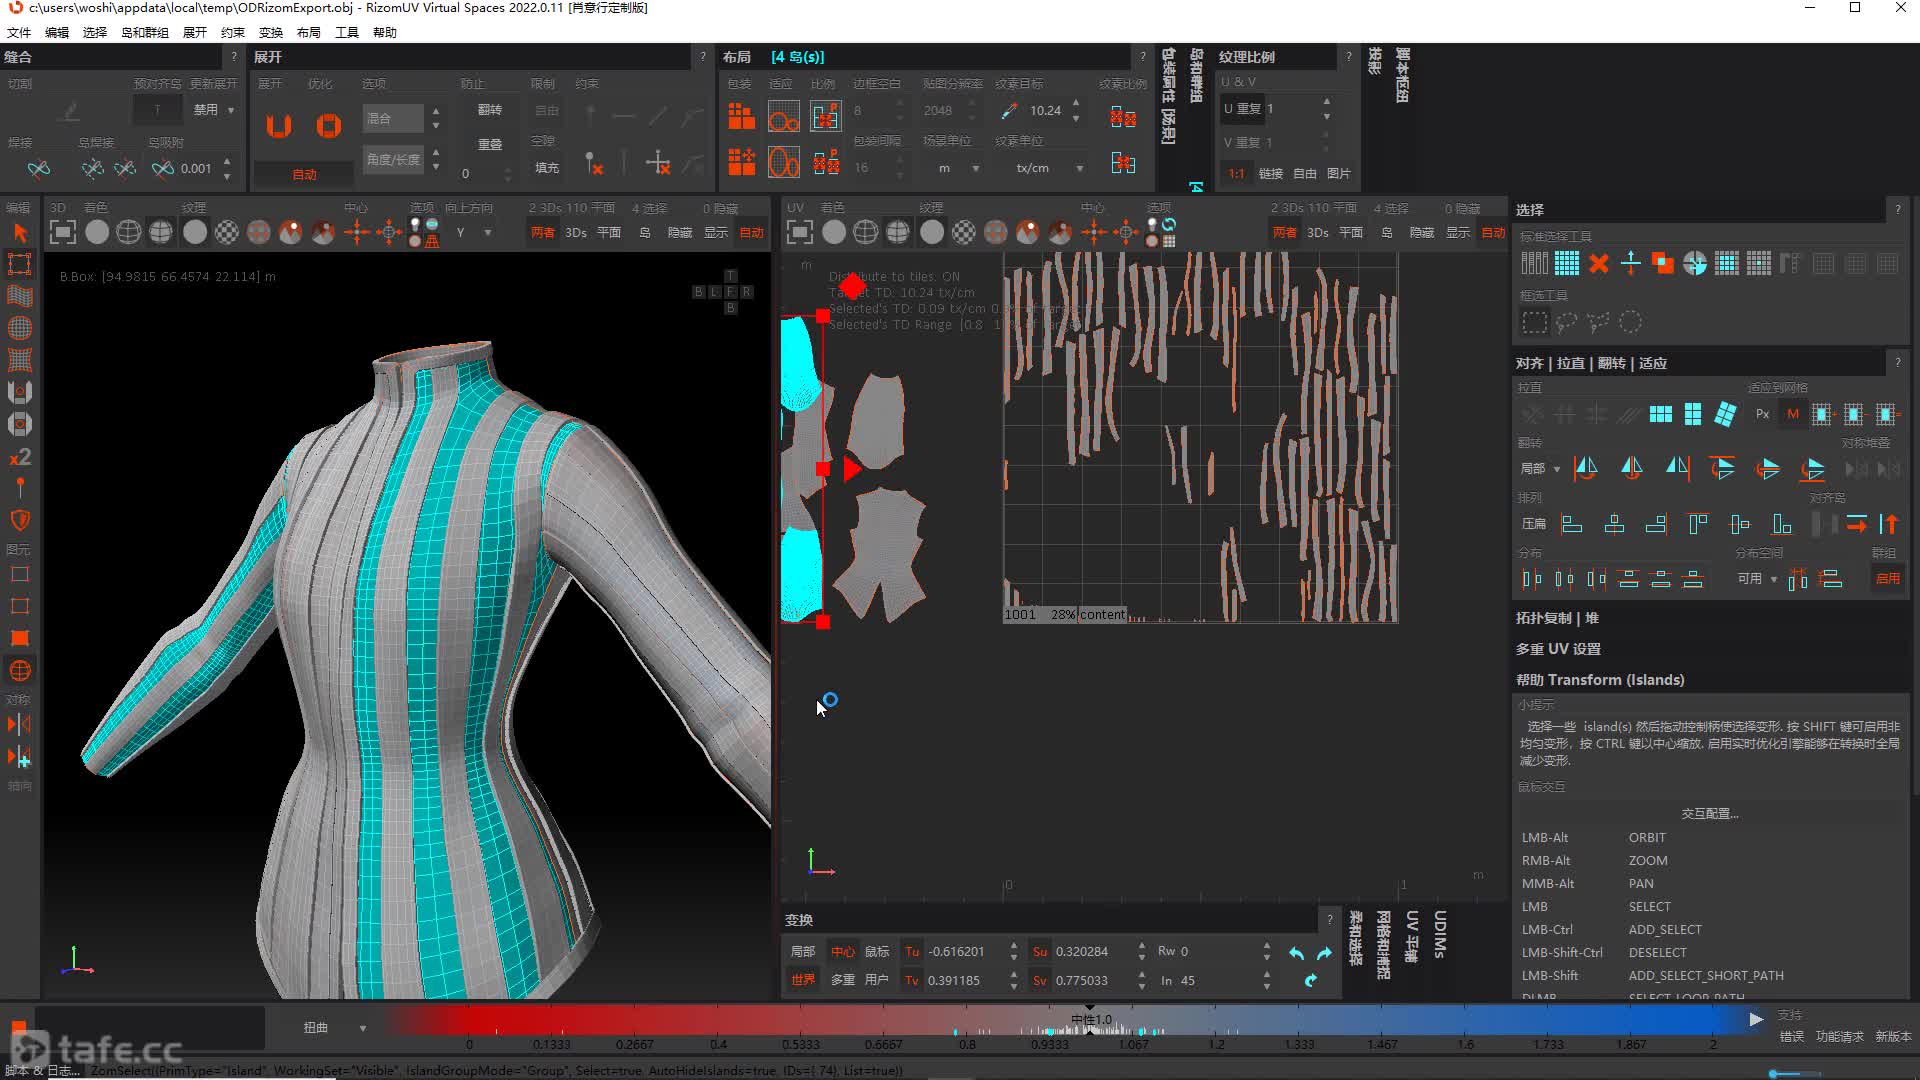
Task: Click the 交互配置... button
Action: coord(1709,814)
